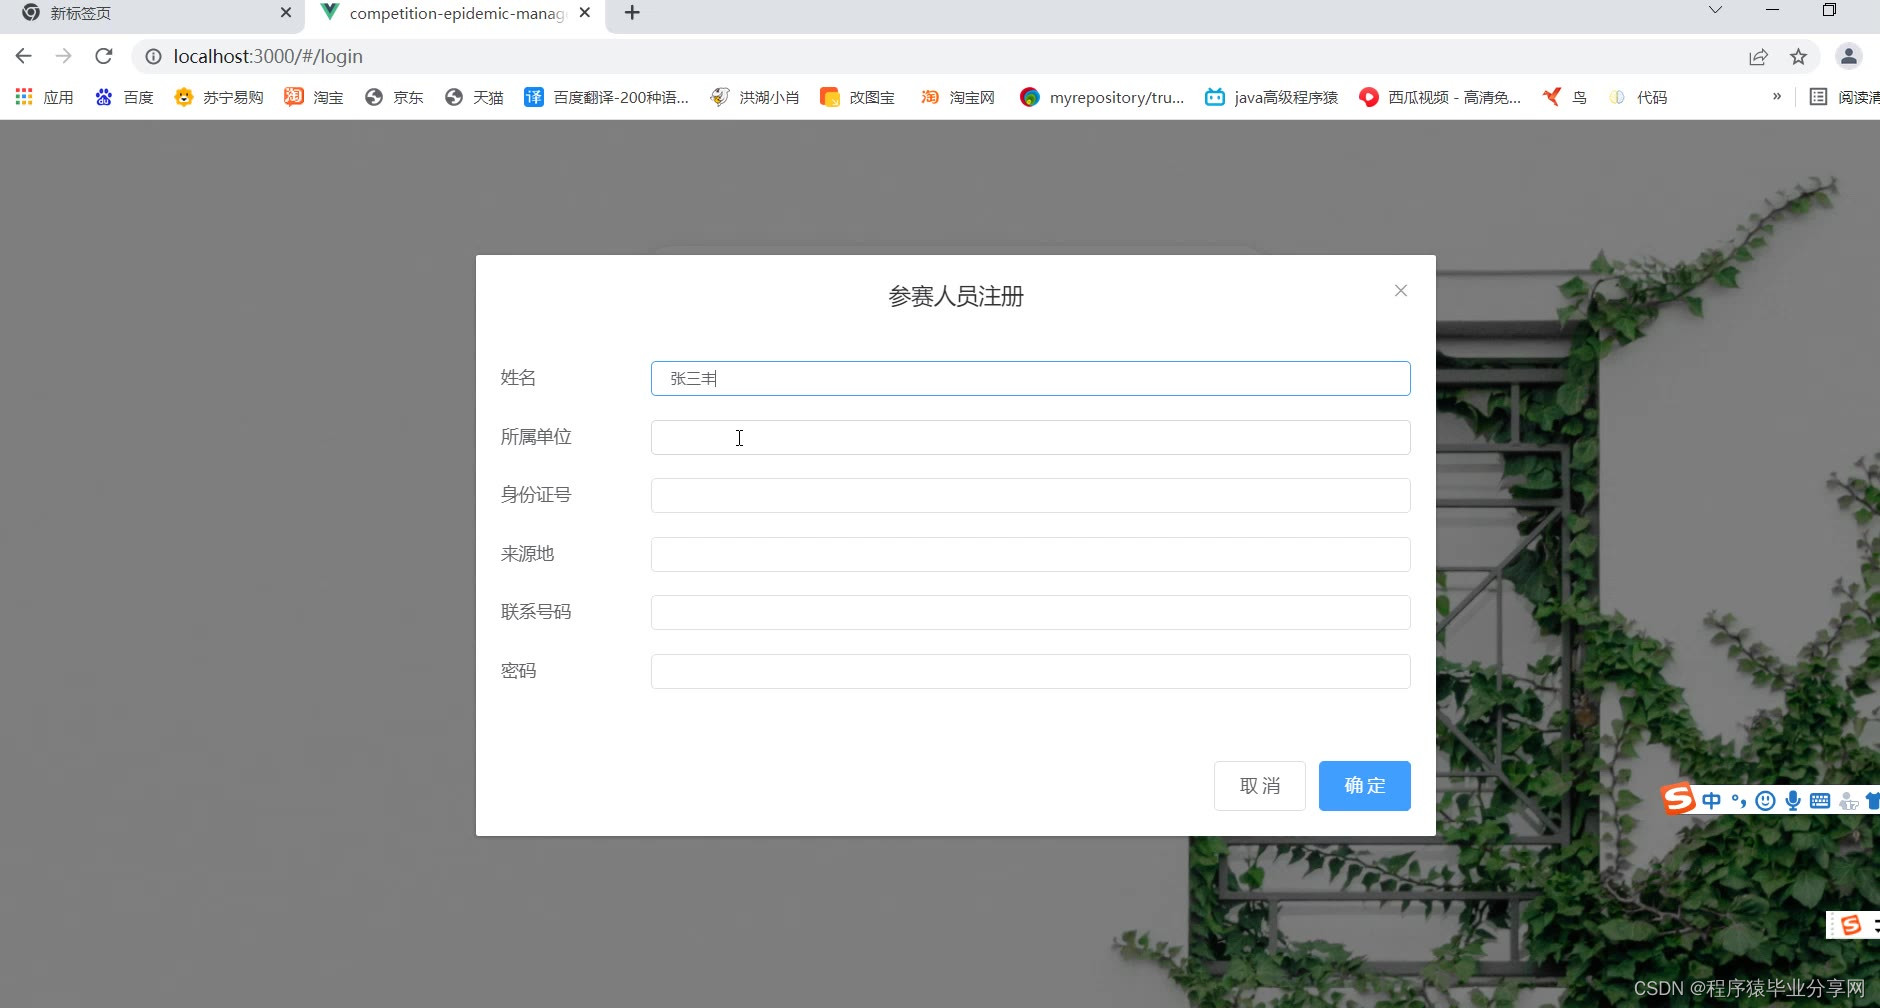Toggle Sogou 中 Chinese/English mode
The width and height of the screenshot is (1880, 1008).
1712,800
